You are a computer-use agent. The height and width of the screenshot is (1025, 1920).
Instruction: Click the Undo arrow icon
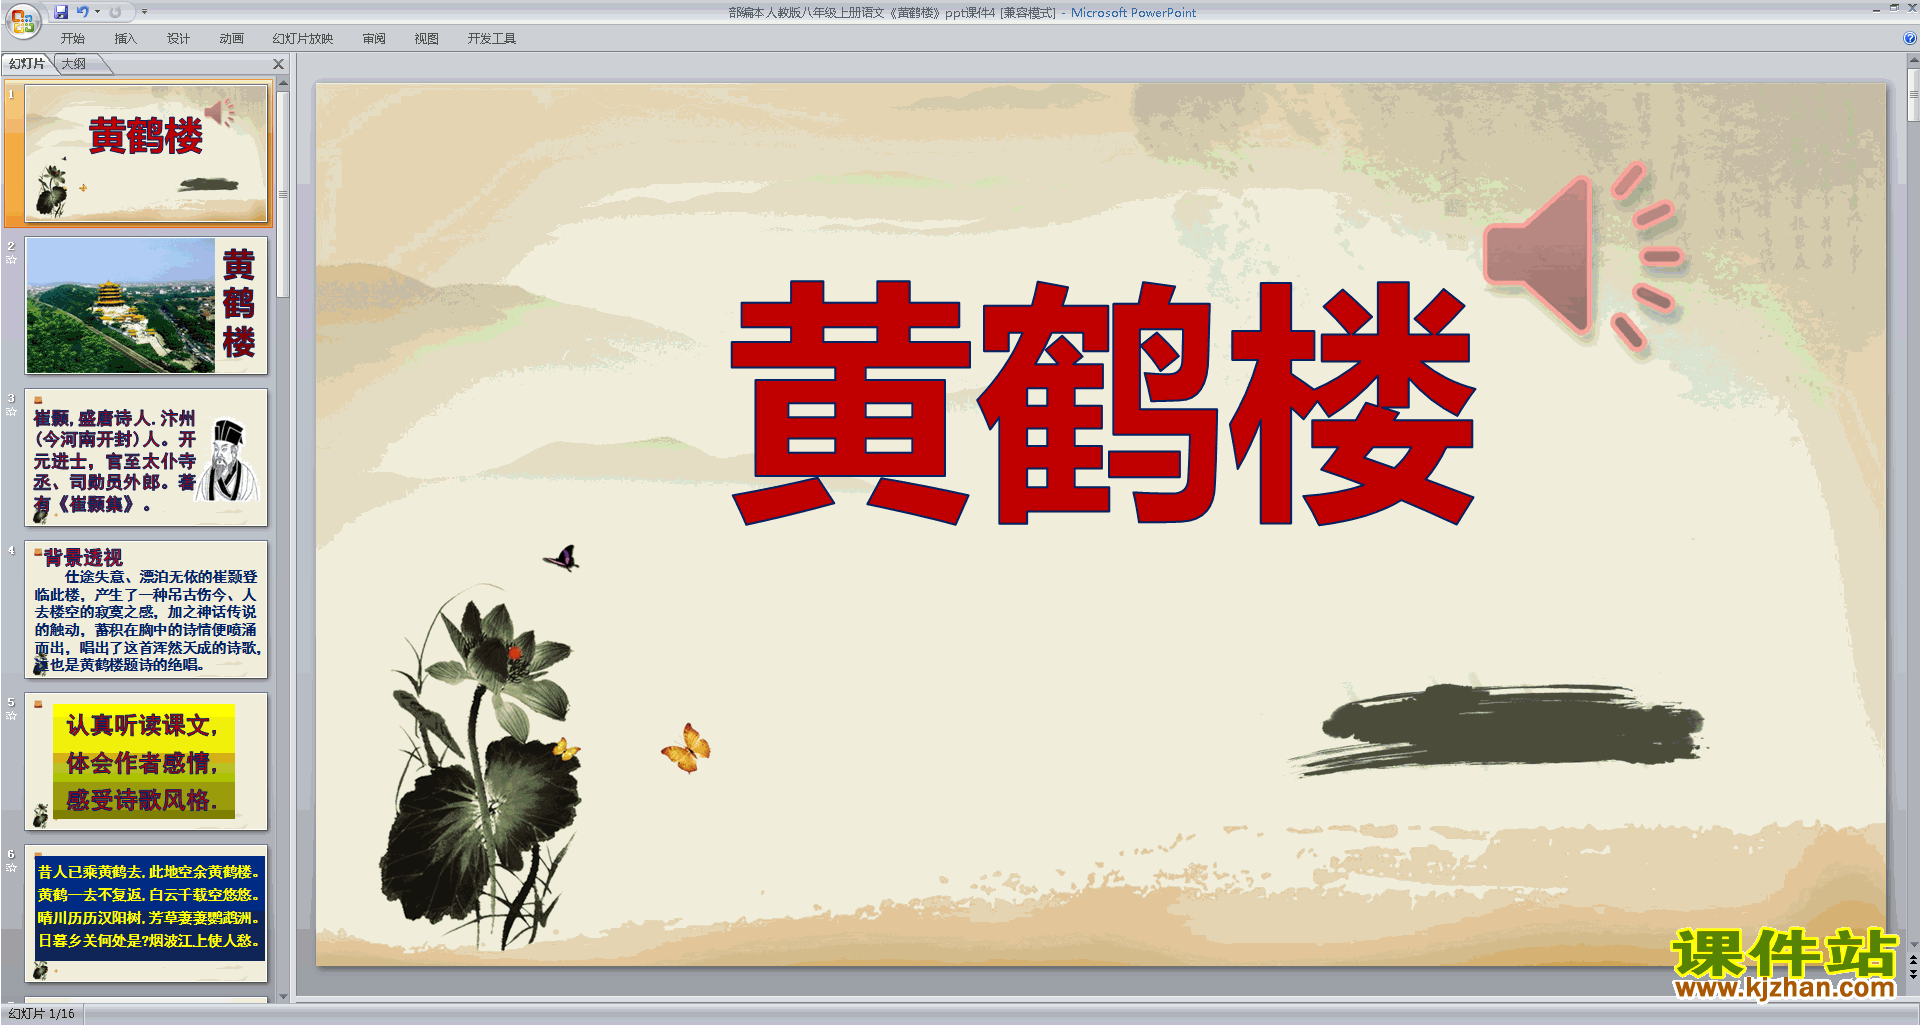[83, 12]
